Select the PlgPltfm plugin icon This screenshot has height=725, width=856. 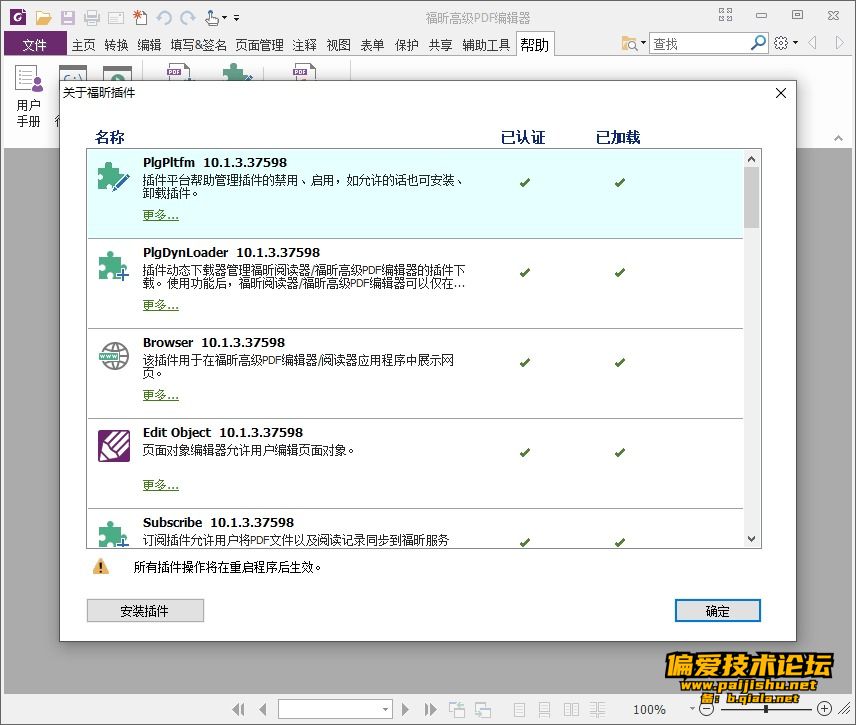point(114,177)
